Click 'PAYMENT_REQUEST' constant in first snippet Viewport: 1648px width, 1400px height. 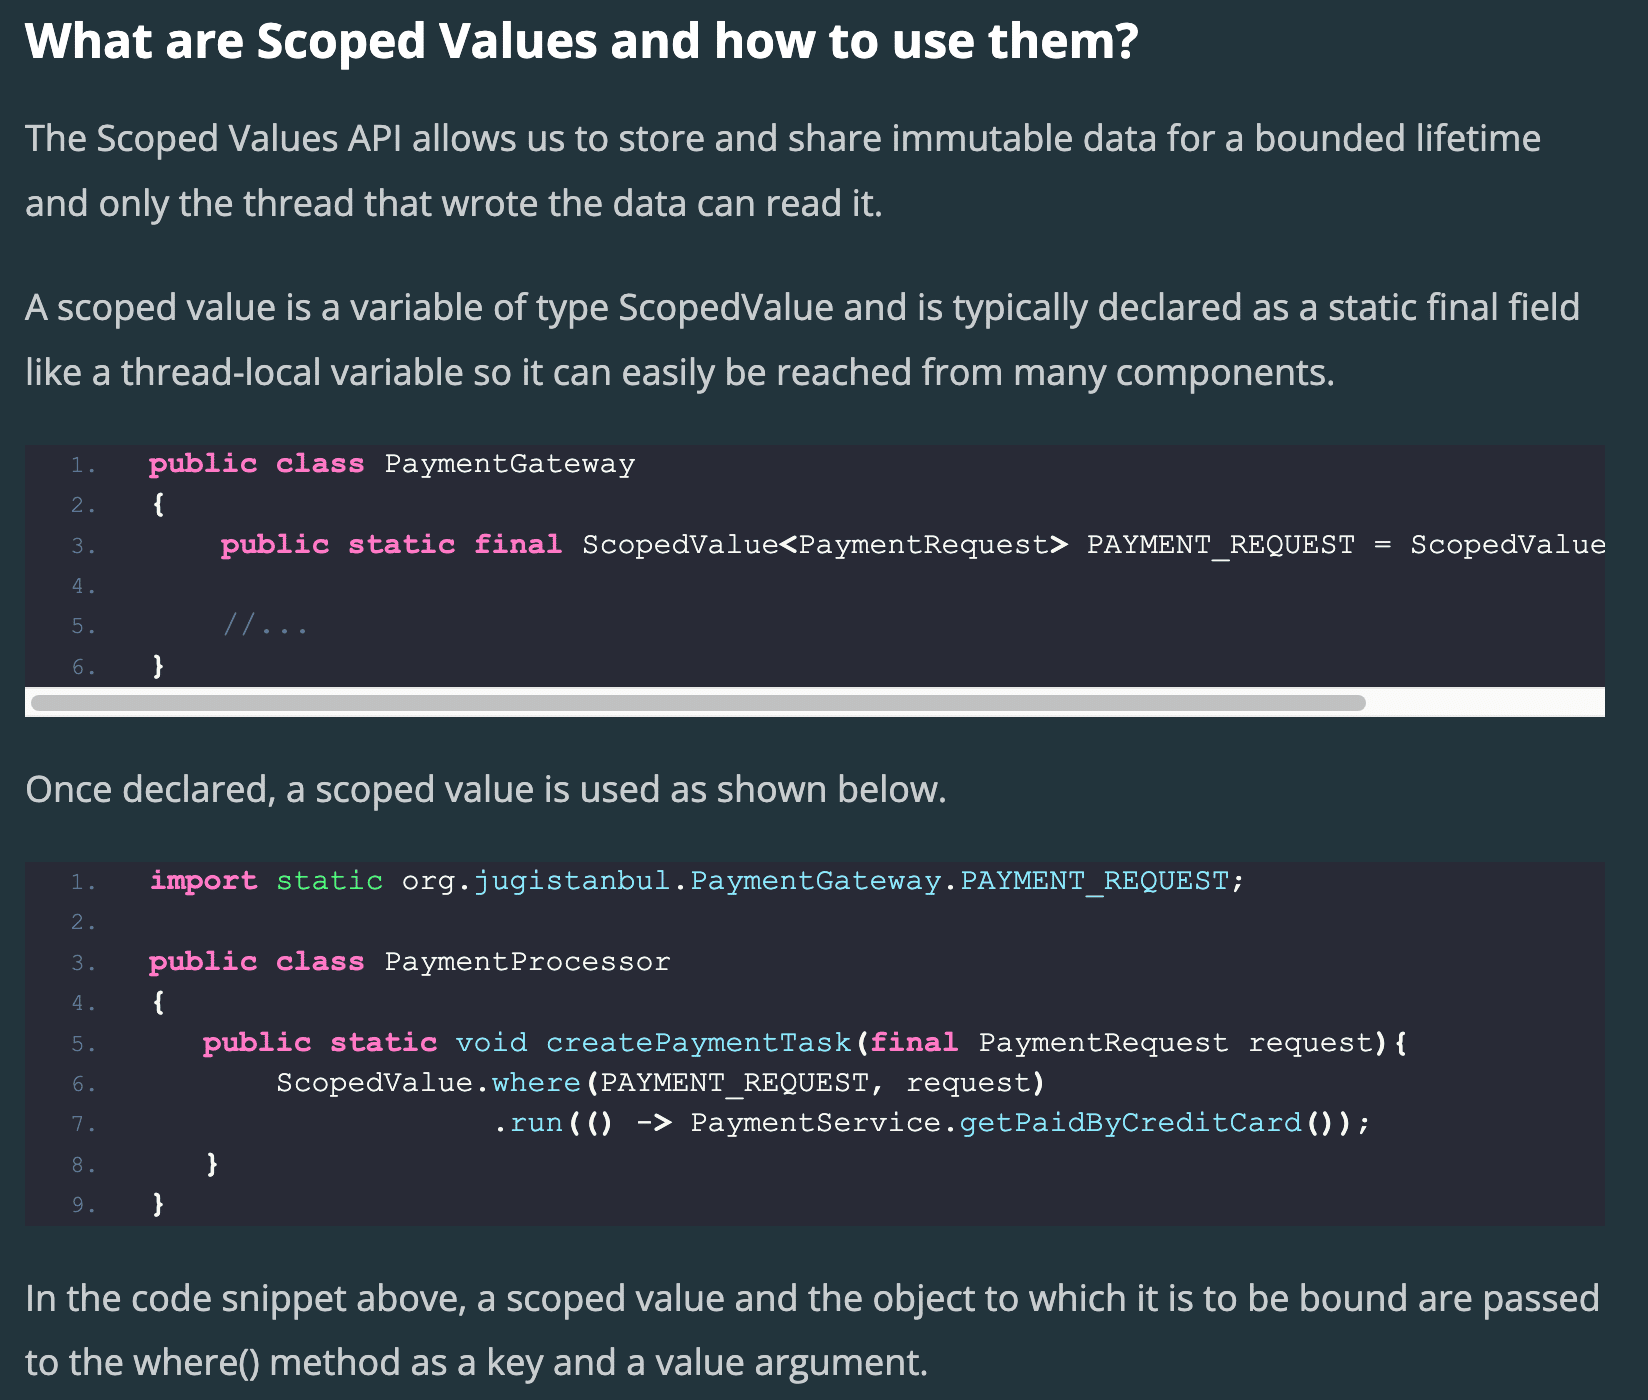(x=1220, y=545)
